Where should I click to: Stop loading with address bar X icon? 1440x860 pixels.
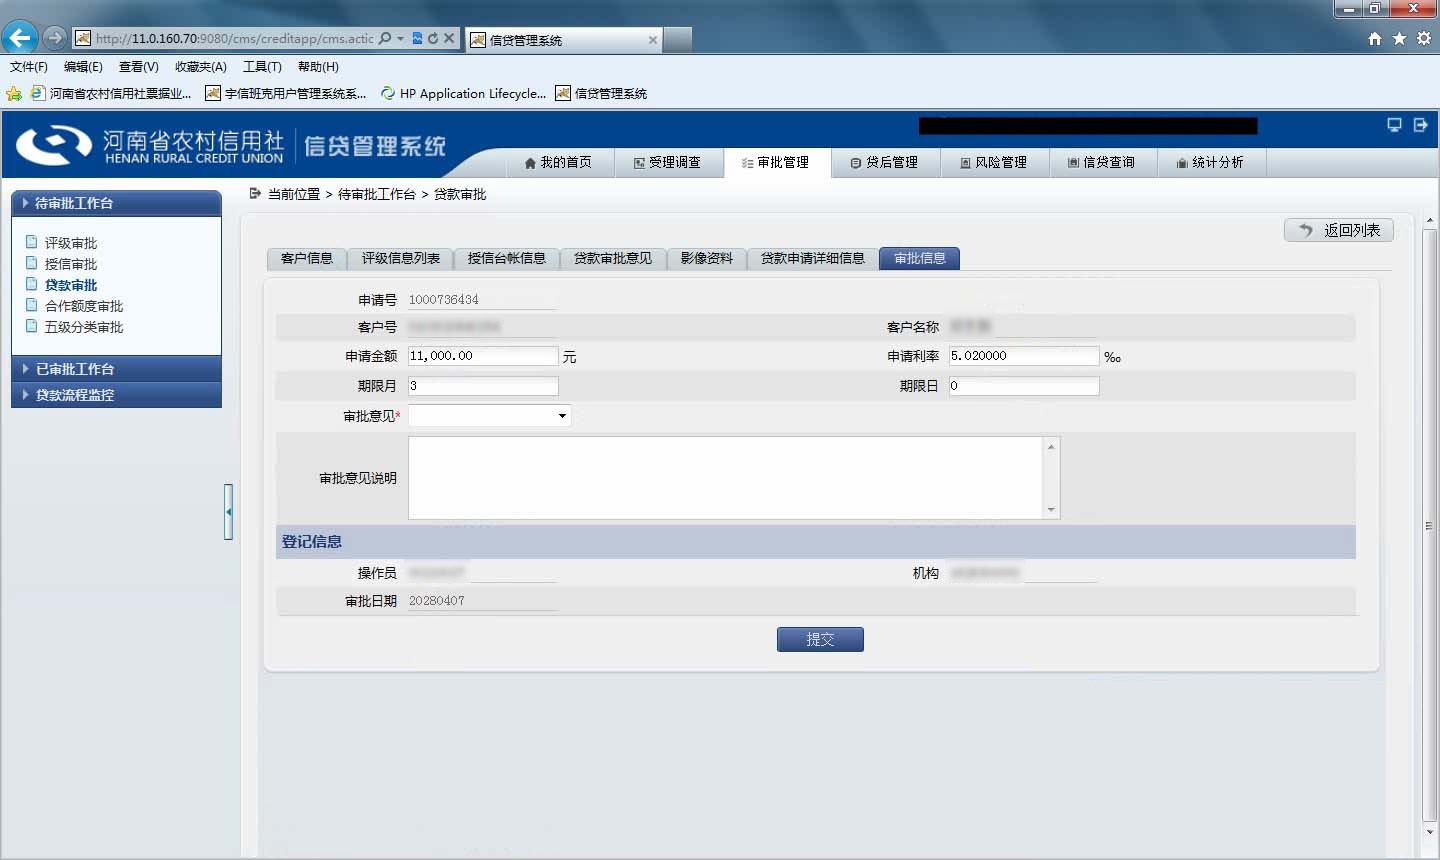[x=449, y=38]
